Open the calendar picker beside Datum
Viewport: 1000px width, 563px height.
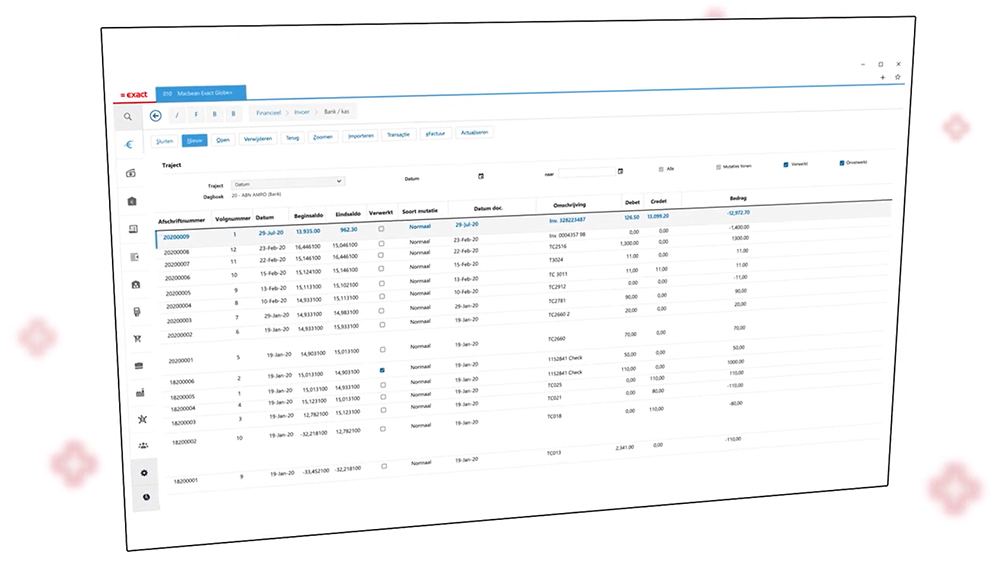pos(481,176)
